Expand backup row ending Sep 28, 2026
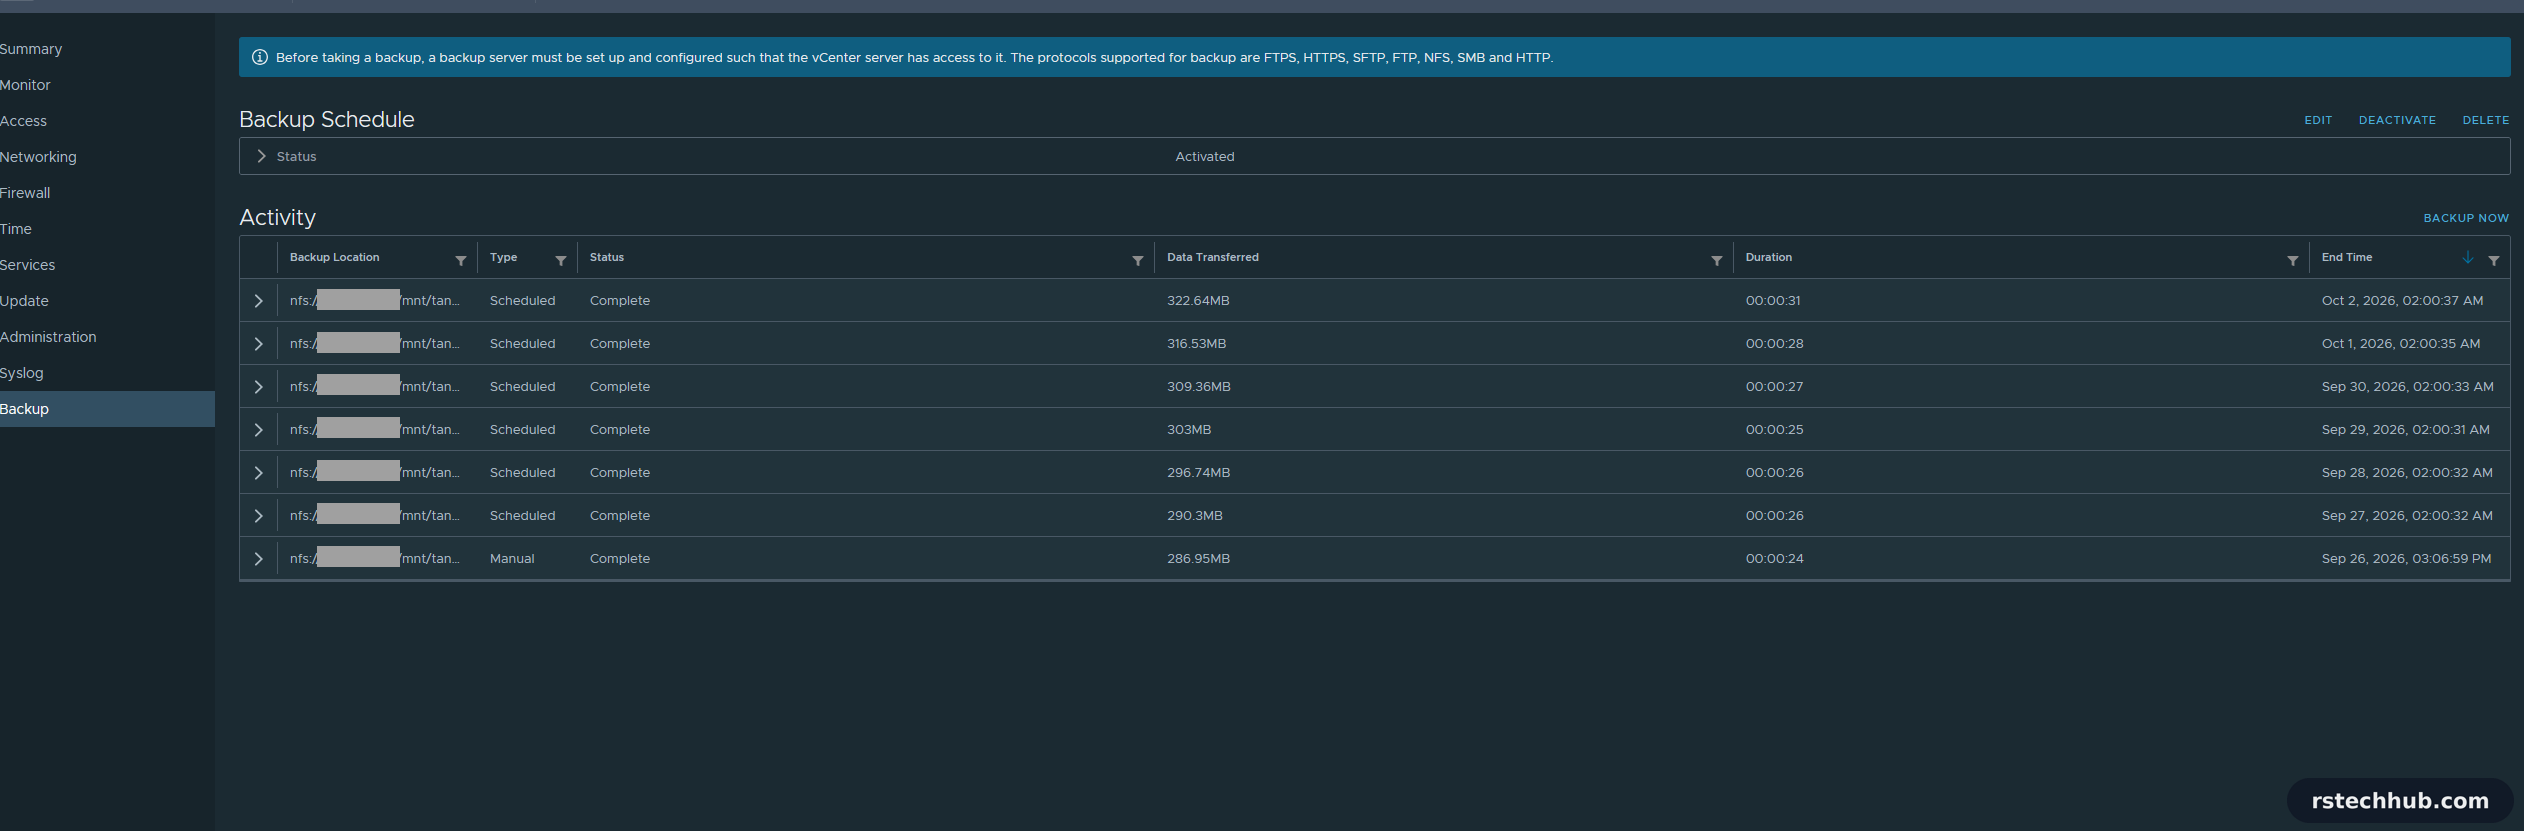The width and height of the screenshot is (2524, 831). tap(258, 473)
